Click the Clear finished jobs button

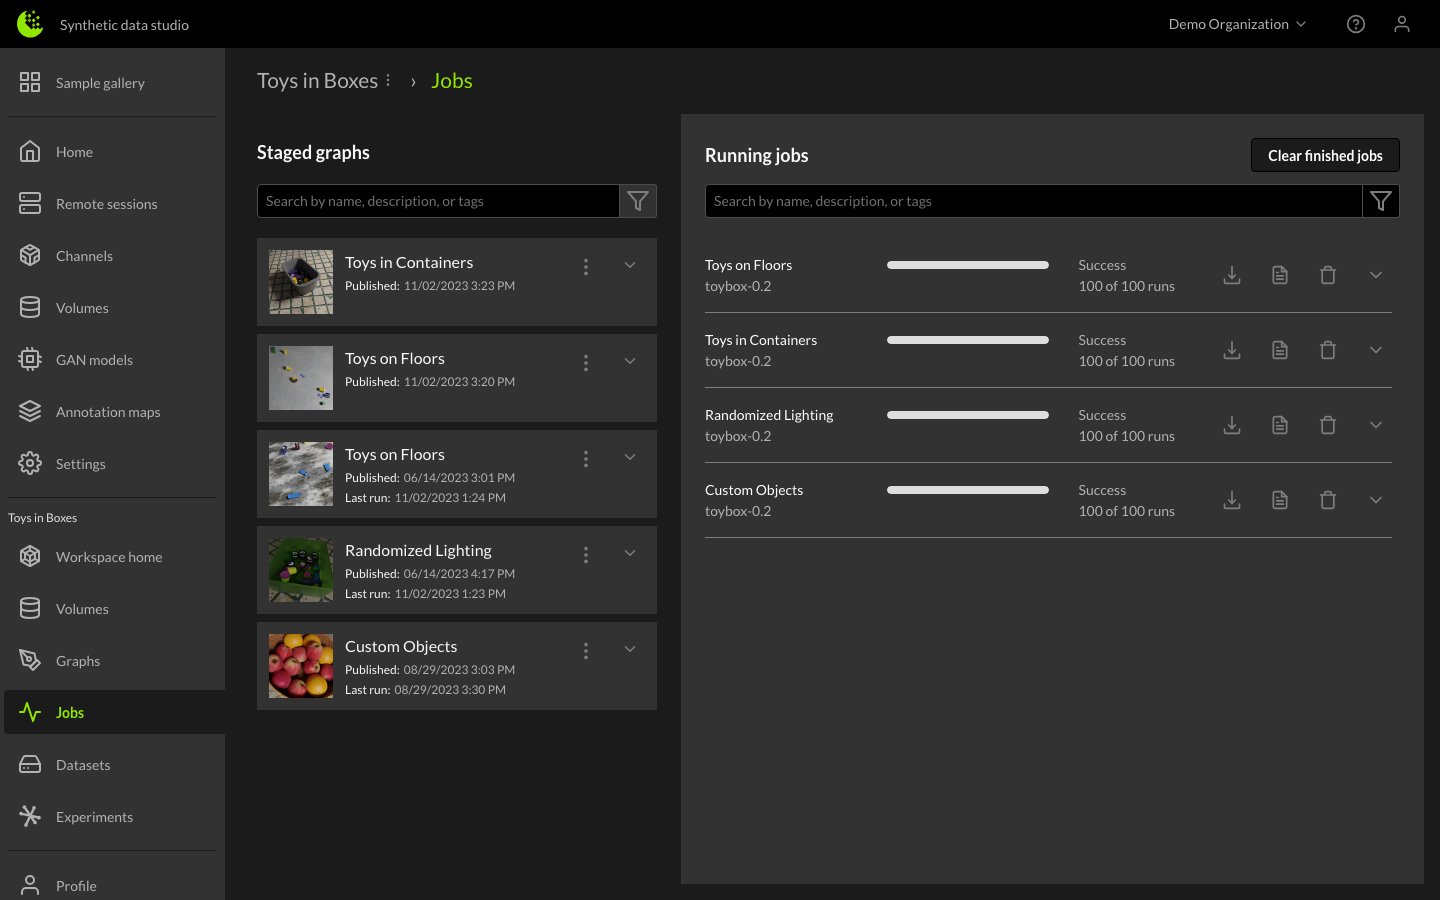click(1325, 155)
